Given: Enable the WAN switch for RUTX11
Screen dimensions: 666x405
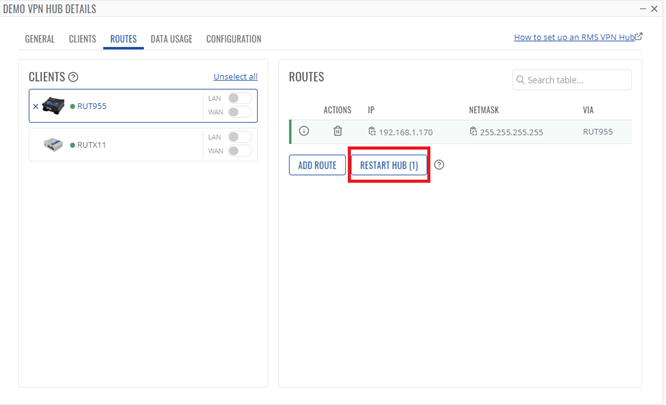Looking at the screenshot, I should click(239, 151).
